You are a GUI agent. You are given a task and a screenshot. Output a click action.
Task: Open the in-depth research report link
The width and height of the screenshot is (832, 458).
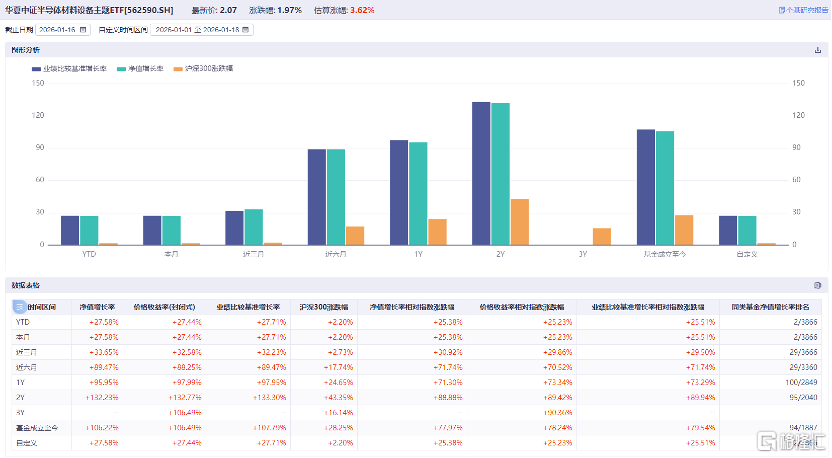(803, 10)
